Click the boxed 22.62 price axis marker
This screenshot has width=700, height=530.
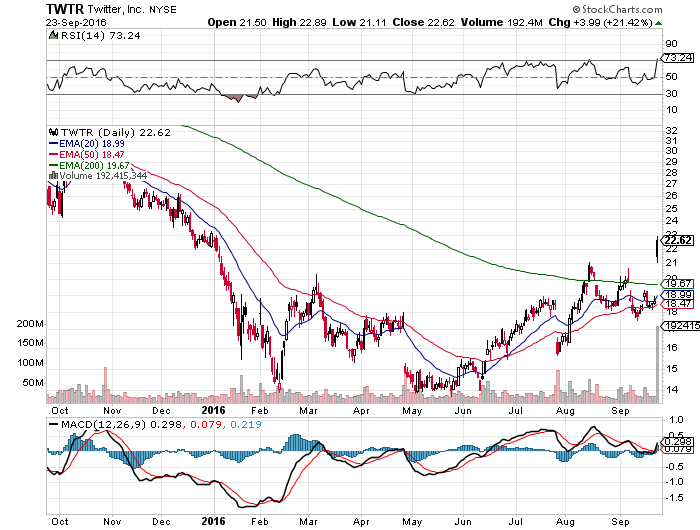678,240
